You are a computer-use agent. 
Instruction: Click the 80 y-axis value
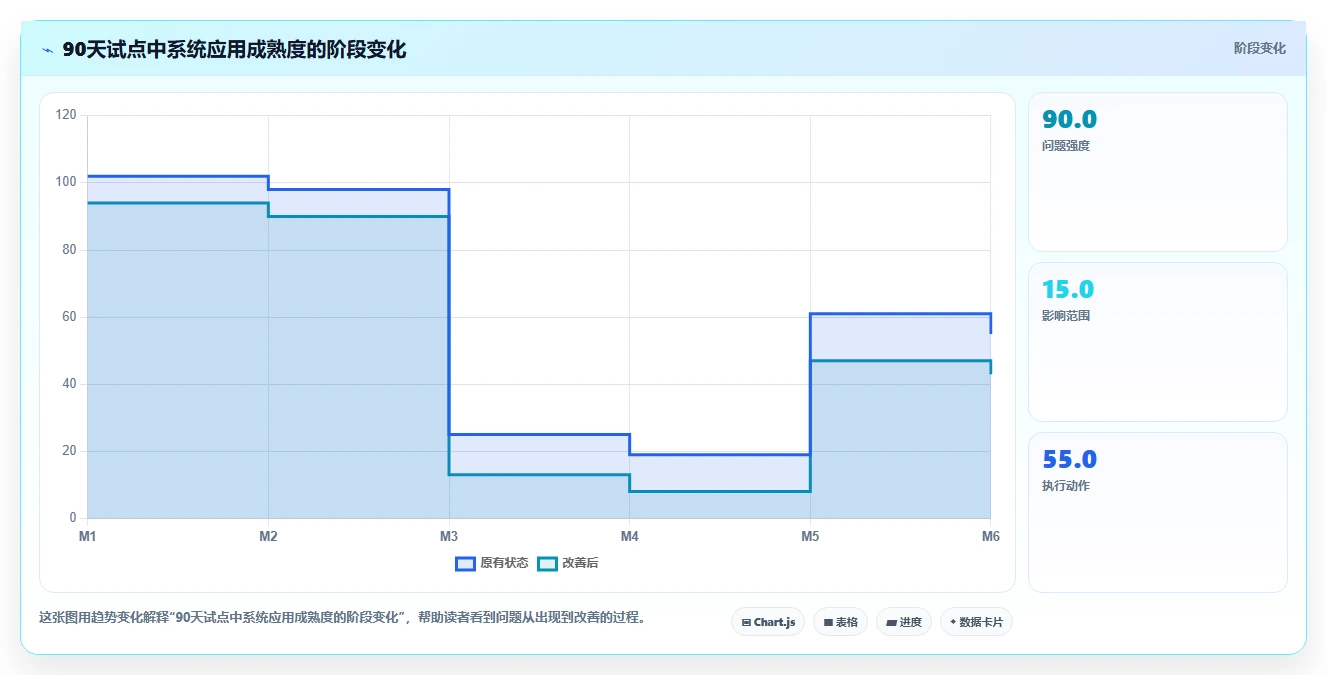pos(69,250)
